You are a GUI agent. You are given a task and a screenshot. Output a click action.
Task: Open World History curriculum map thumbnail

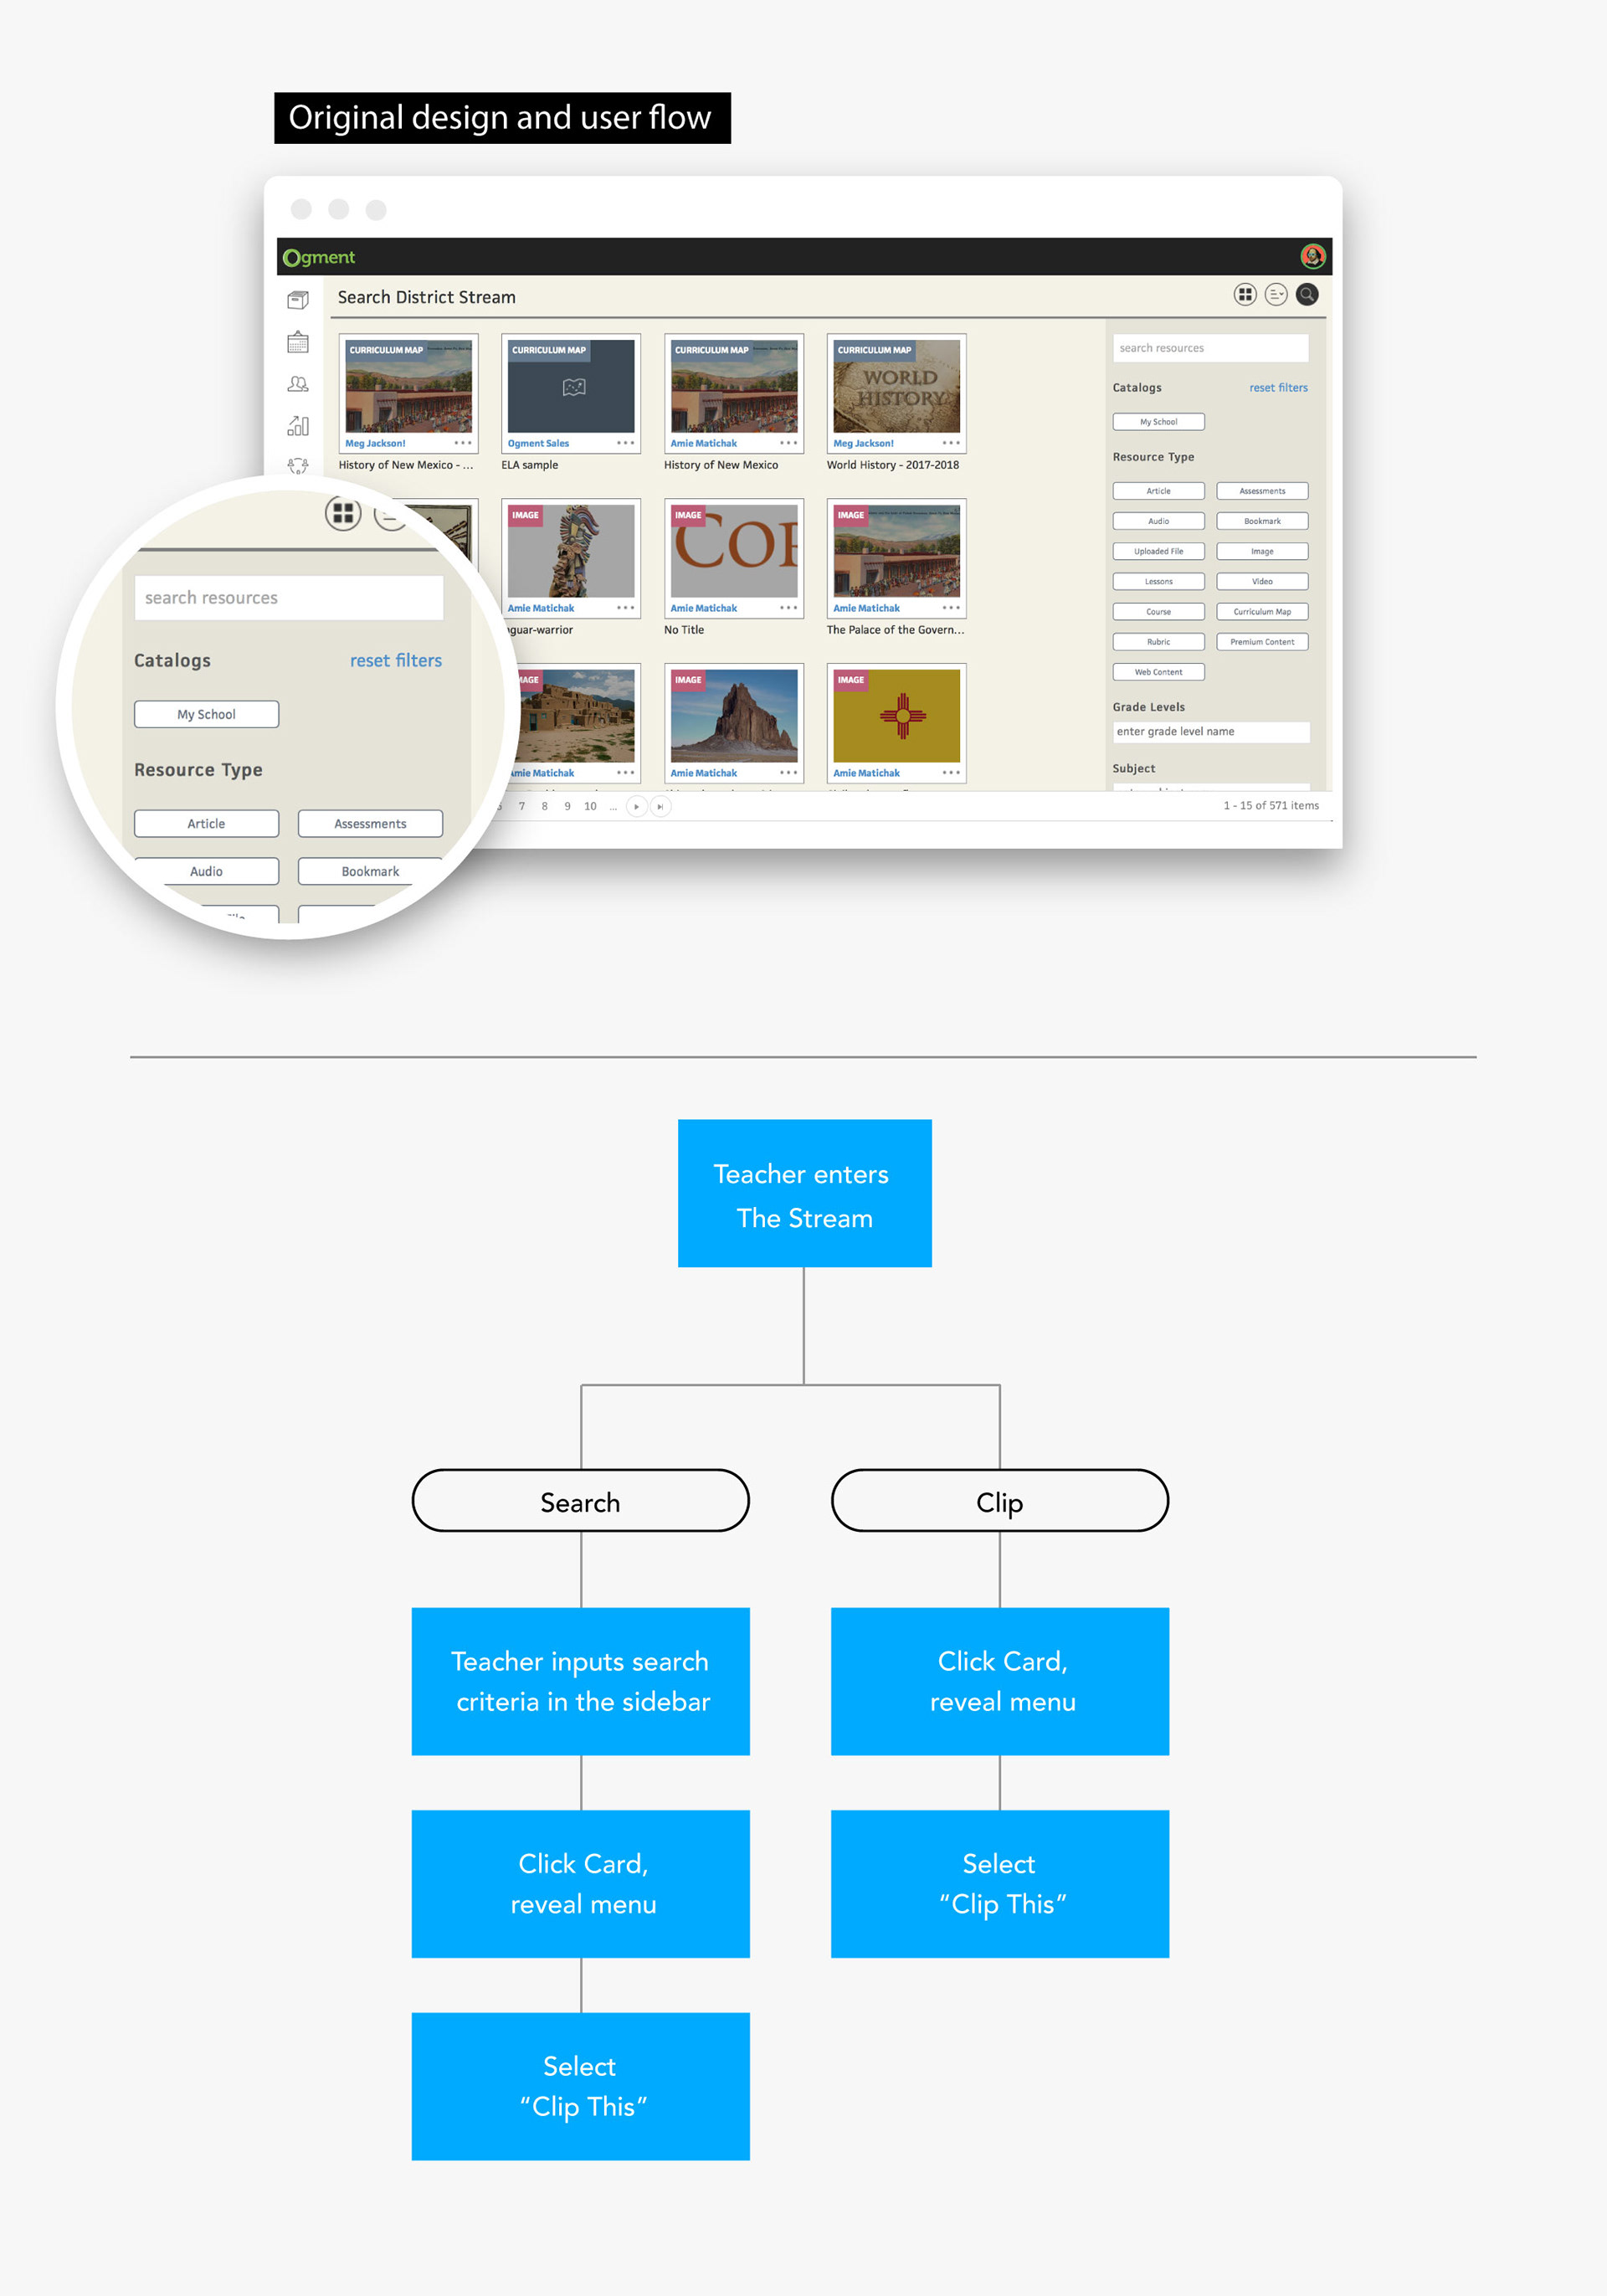click(896, 386)
